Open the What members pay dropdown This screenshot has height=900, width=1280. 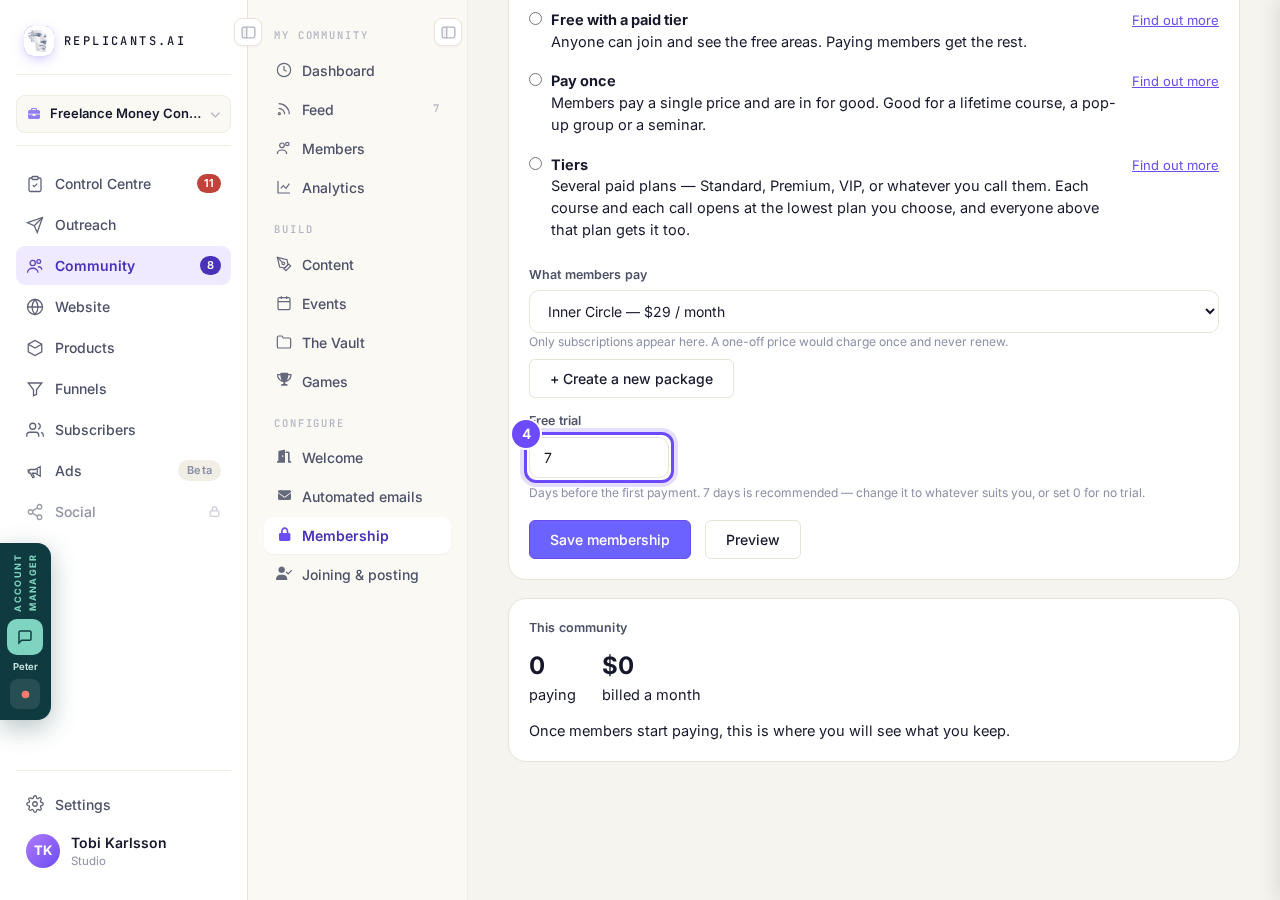[874, 312]
